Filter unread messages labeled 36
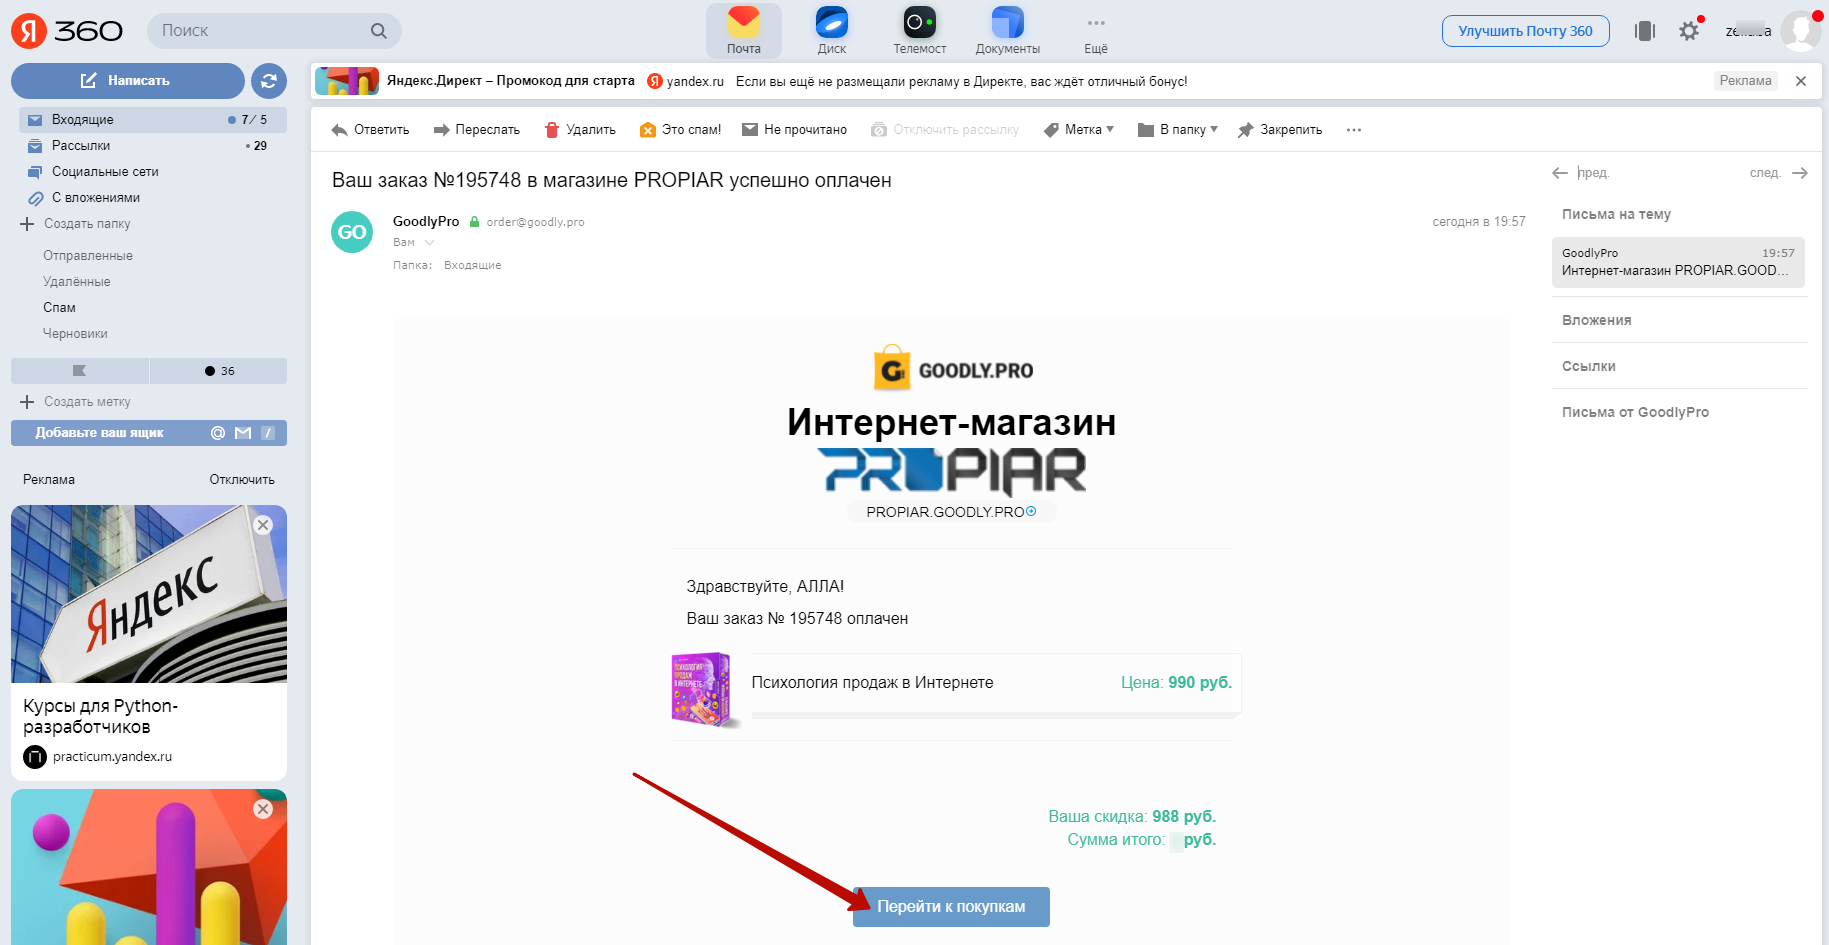This screenshot has height=945, width=1829. (219, 371)
